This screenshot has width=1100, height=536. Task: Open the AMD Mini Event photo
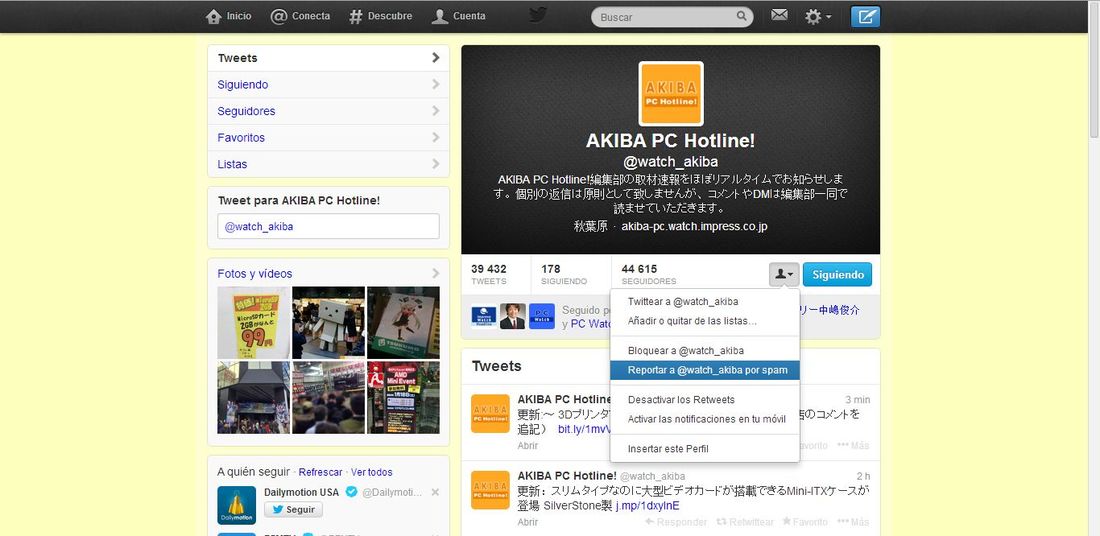click(403, 398)
